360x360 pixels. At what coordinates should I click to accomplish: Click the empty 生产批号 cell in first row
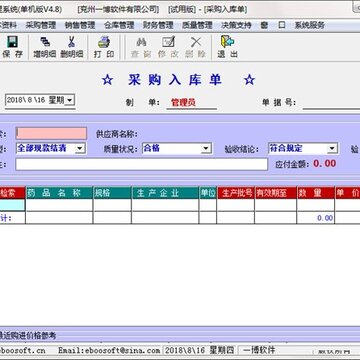click(236, 205)
